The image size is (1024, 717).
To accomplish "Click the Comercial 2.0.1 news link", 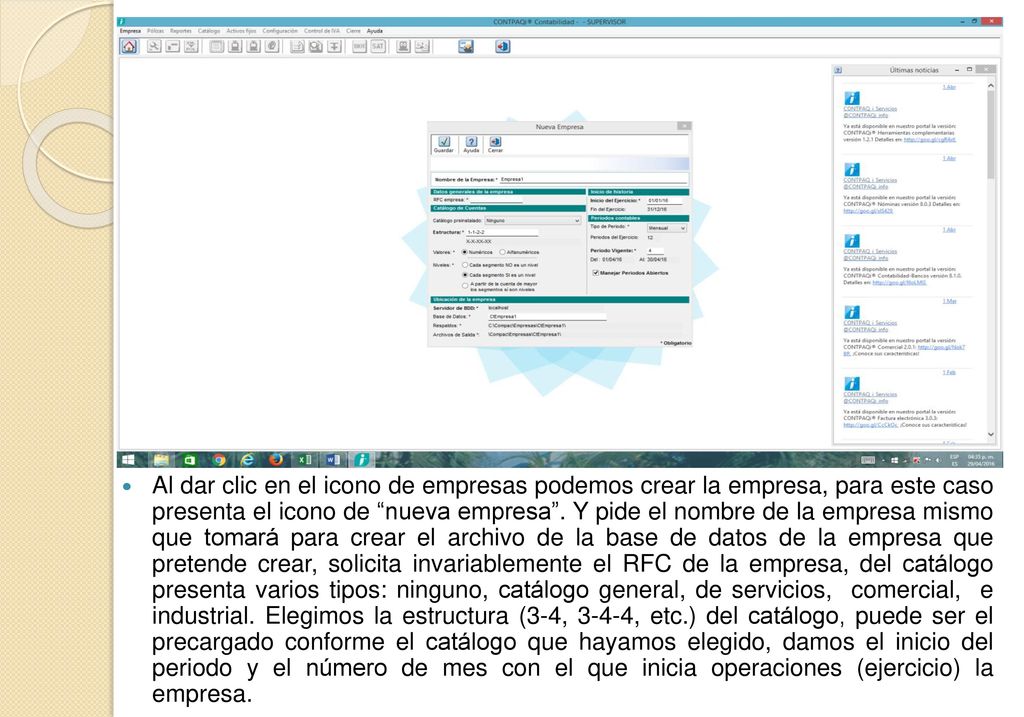I will pyautogui.click(x=941, y=347).
